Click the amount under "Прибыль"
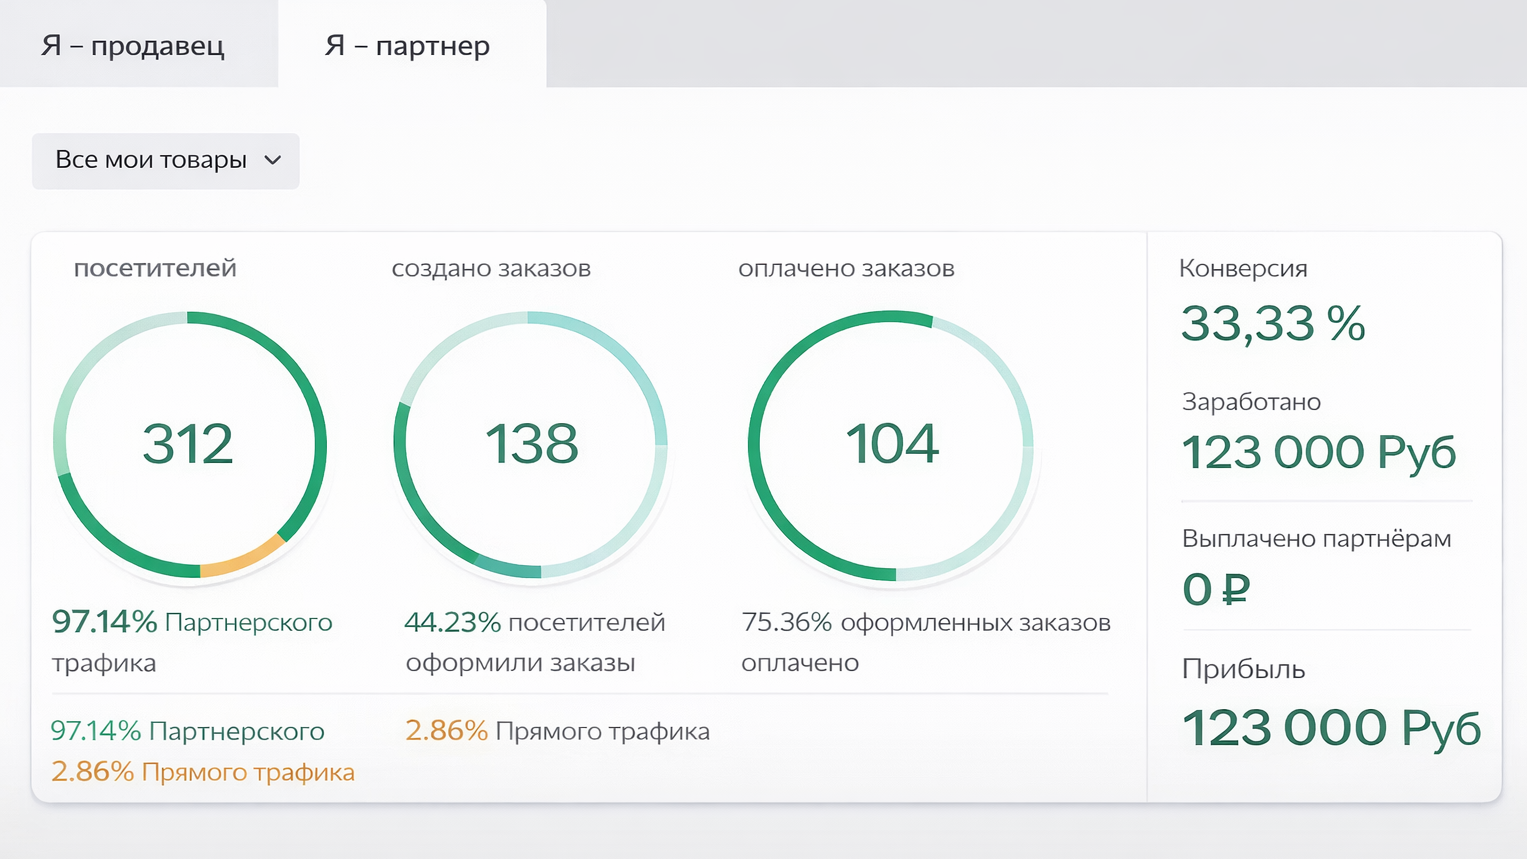This screenshot has height=859, width=1527. 1330,727
